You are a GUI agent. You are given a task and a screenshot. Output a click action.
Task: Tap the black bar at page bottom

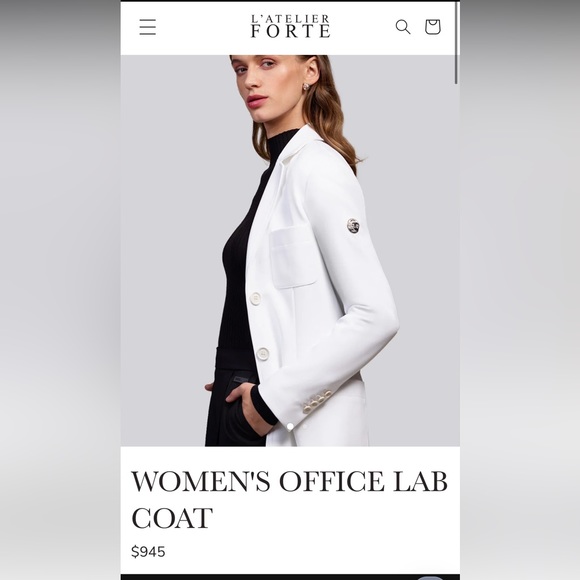290,577
